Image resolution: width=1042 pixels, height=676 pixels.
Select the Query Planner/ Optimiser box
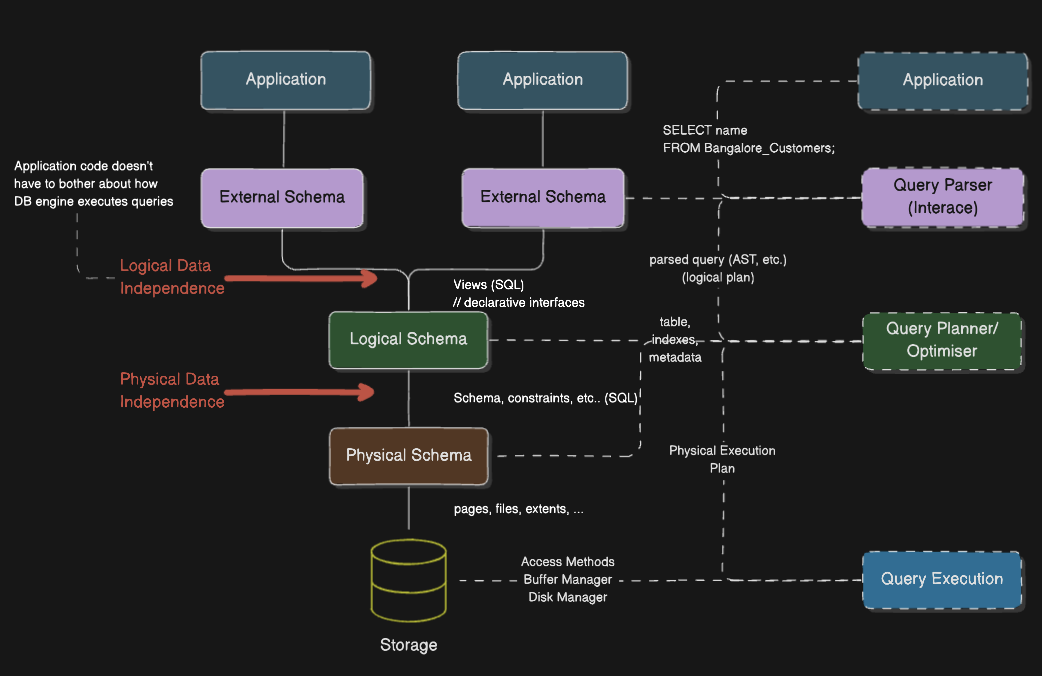point(942,340)
